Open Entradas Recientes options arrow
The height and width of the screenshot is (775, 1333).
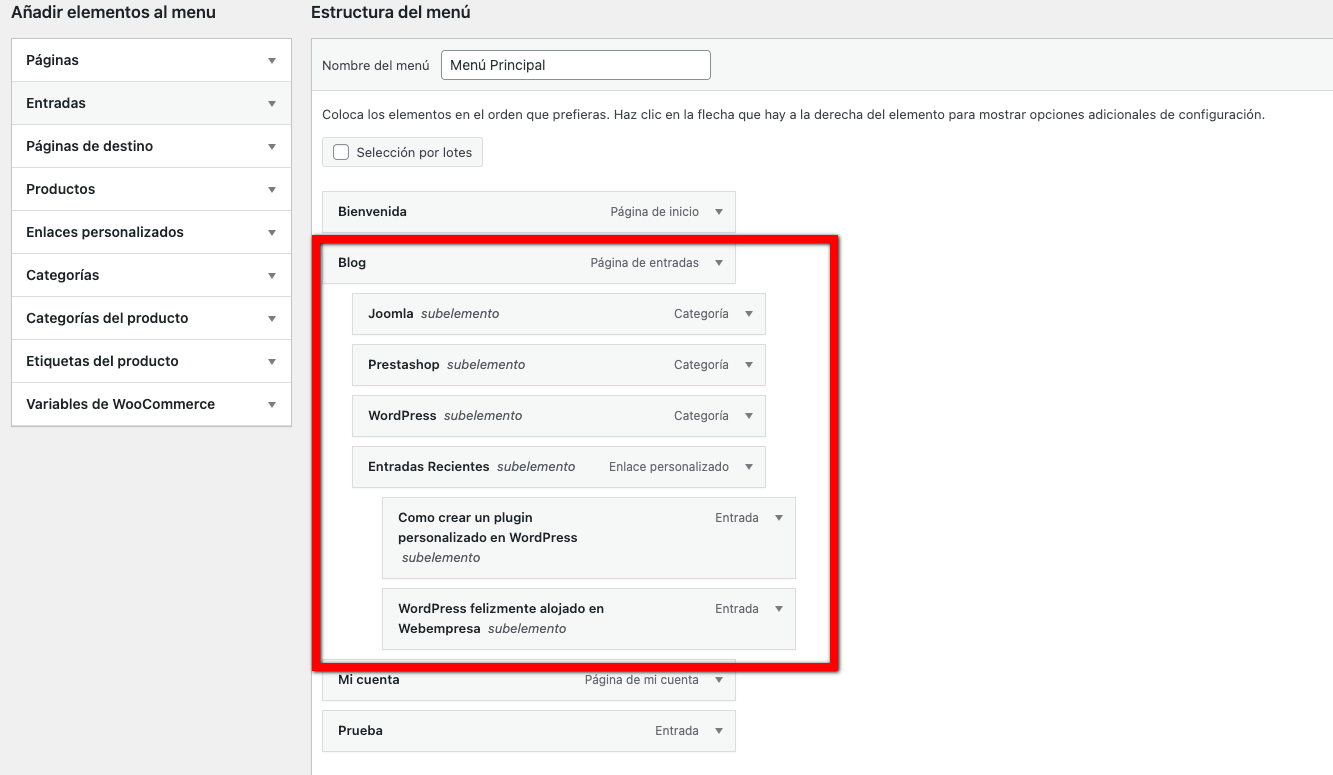[x=749, y=467]
